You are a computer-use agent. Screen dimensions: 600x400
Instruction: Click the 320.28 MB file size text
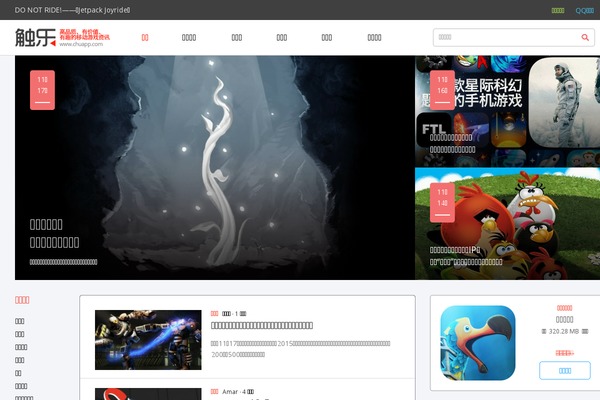(x=564, y=331)
